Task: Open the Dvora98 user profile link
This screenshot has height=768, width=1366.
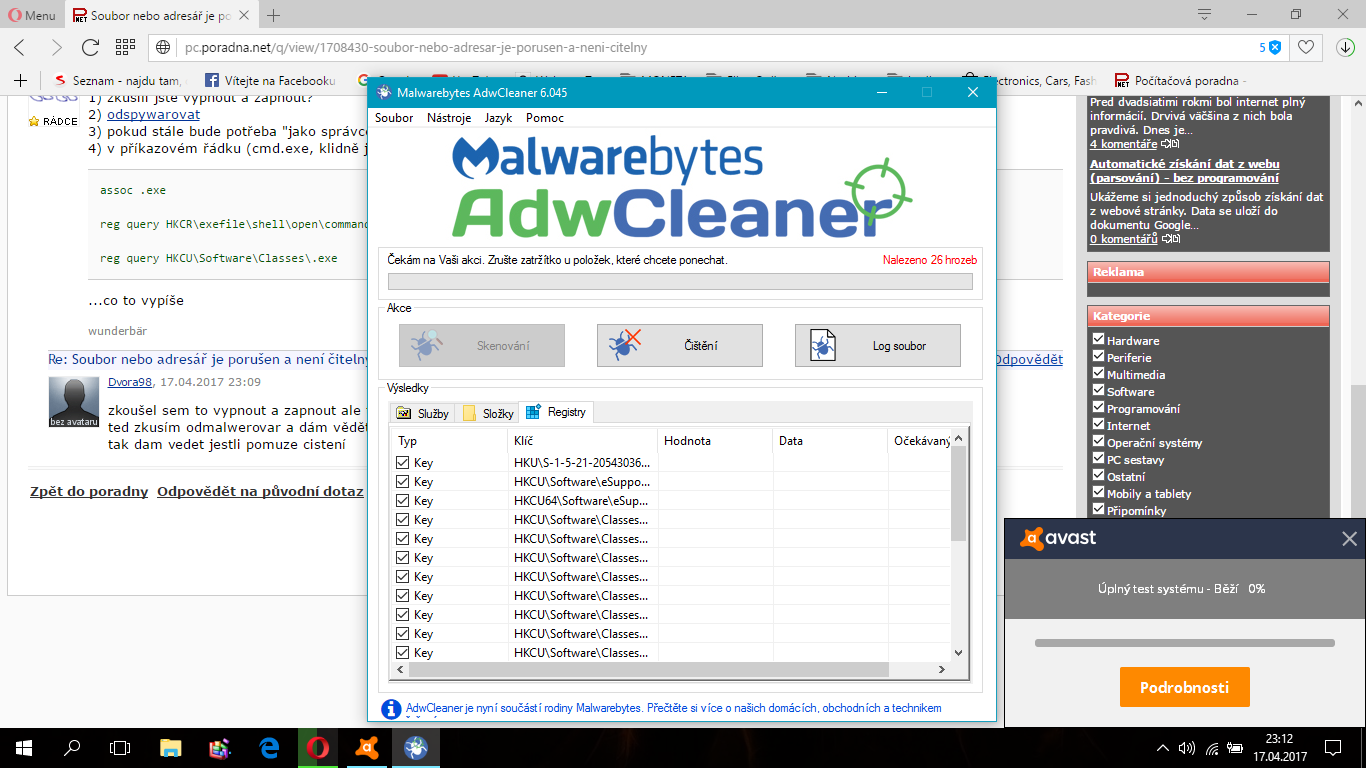Action: point(130,382)
